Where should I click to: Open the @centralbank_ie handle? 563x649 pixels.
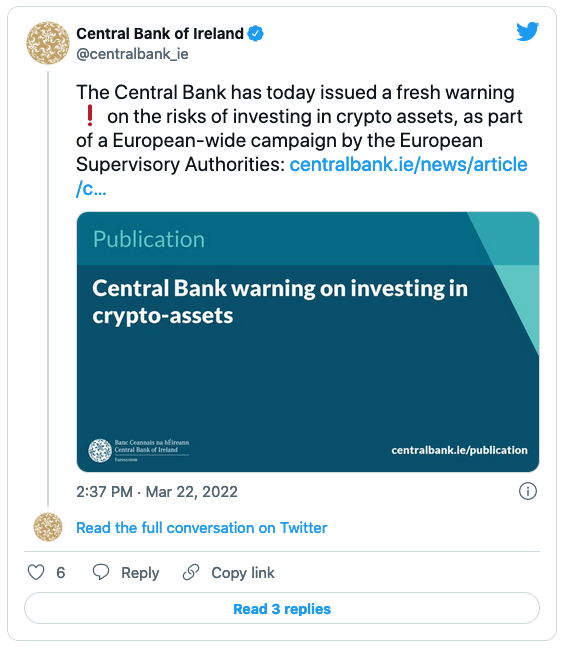point(132,54)
